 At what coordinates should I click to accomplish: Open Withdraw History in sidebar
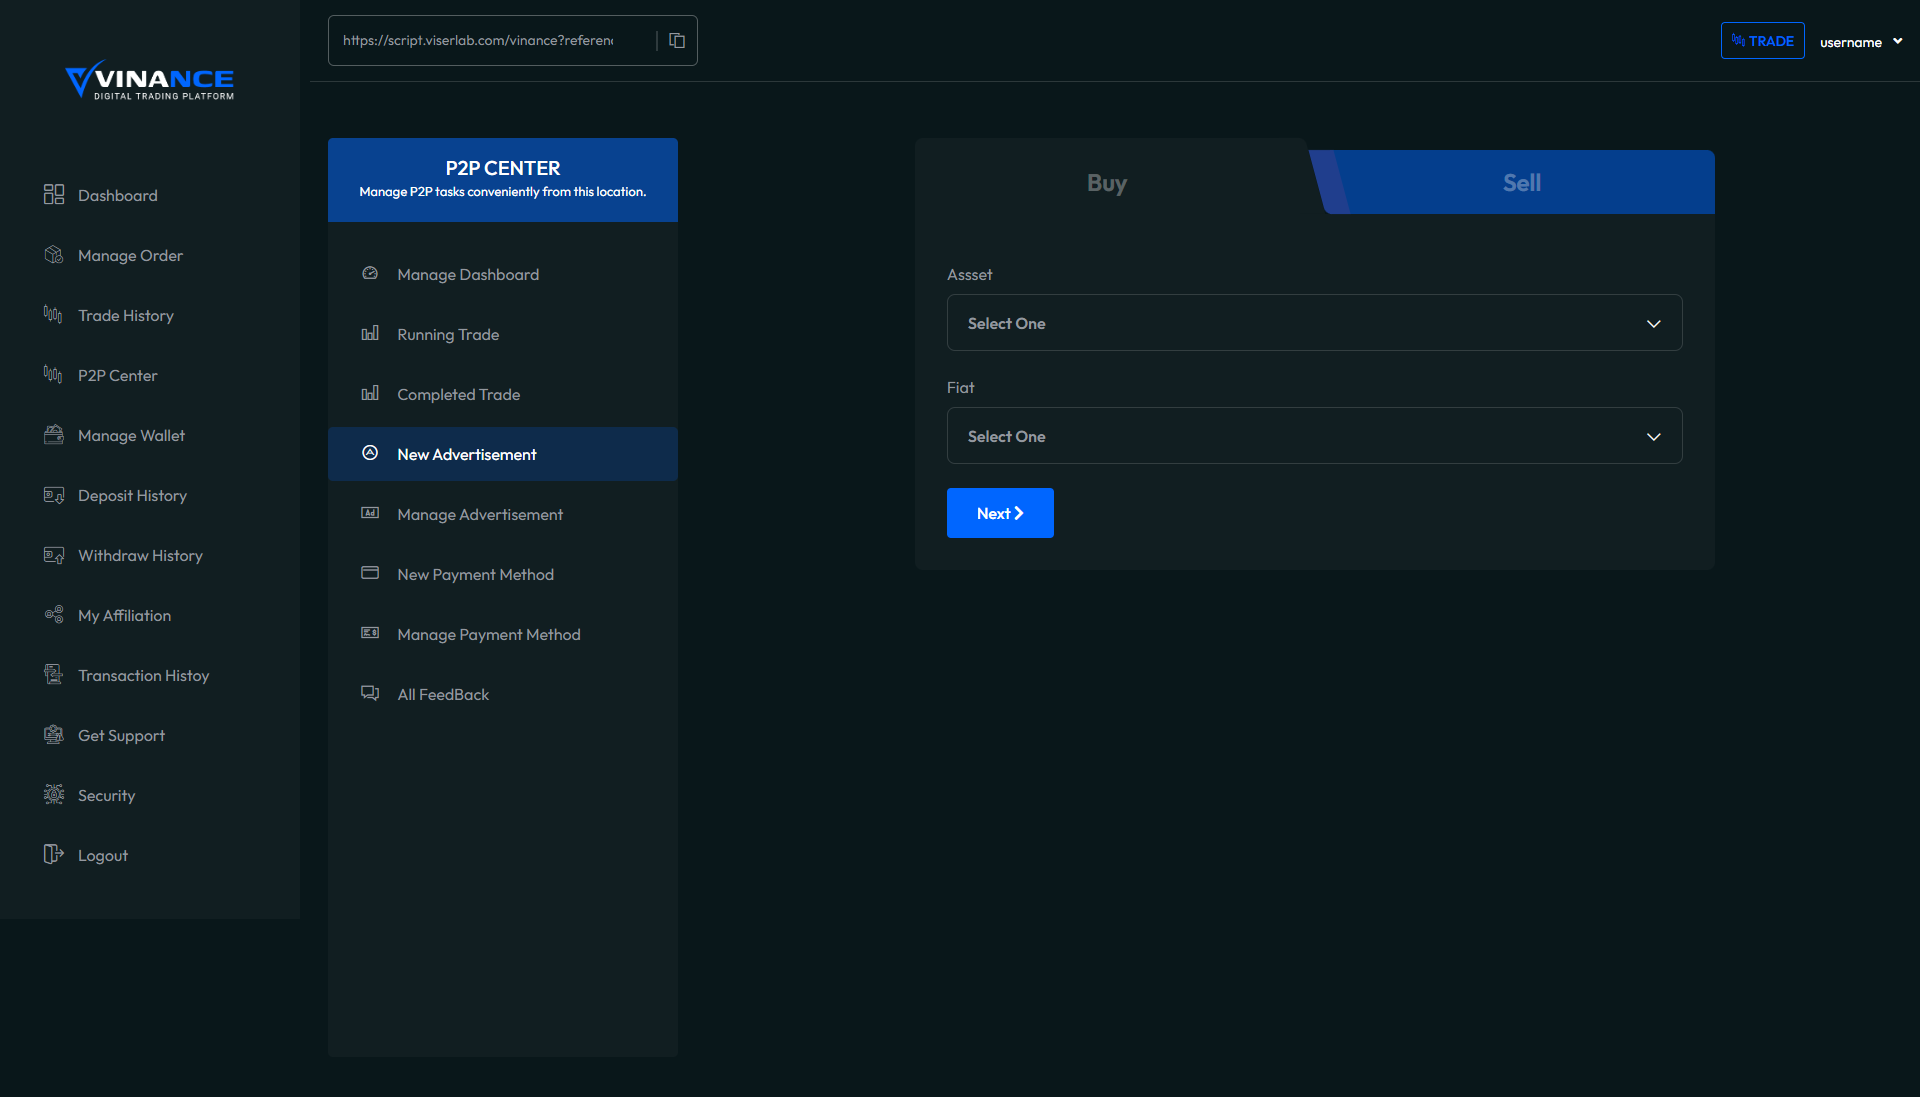click(140, 555)
